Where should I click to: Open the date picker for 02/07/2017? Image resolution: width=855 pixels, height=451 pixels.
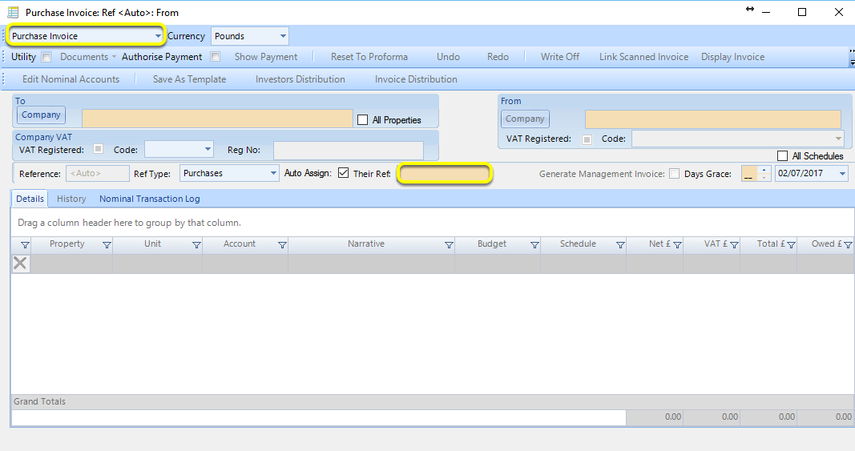click(842, 173)
